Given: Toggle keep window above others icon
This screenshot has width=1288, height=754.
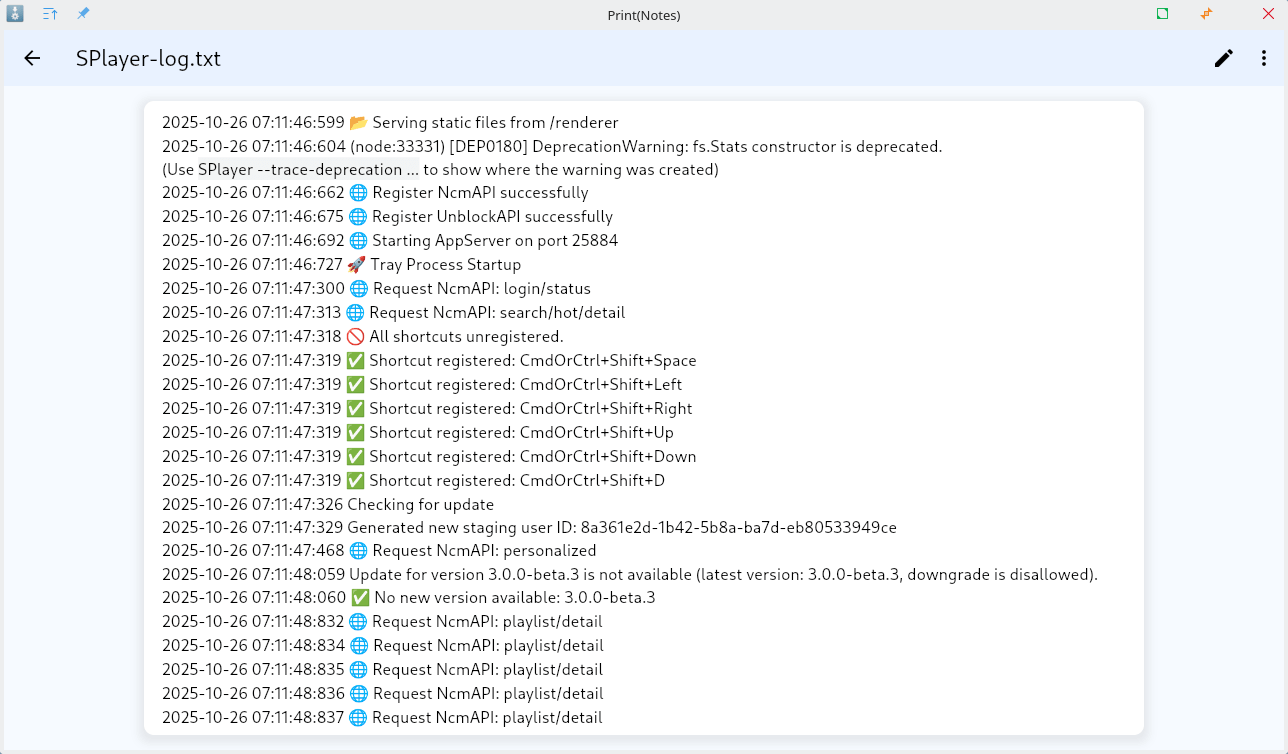Looking at the screenshot, I should (x=50, y=14).
